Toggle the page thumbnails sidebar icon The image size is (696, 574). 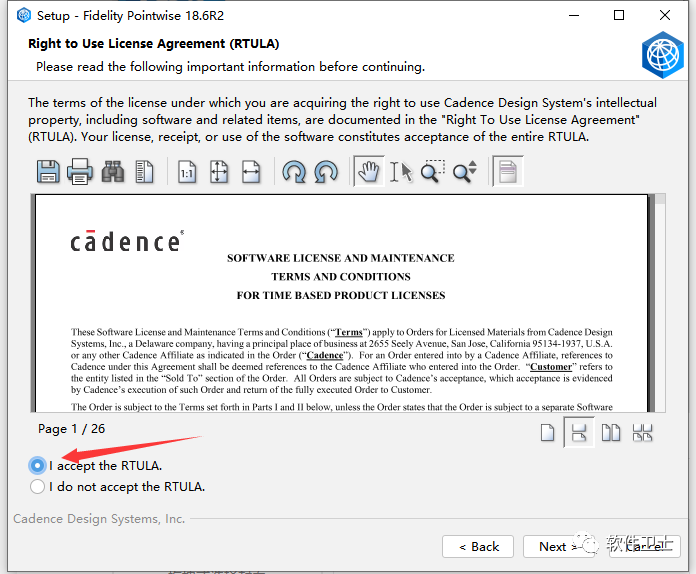tap(144, 171)
